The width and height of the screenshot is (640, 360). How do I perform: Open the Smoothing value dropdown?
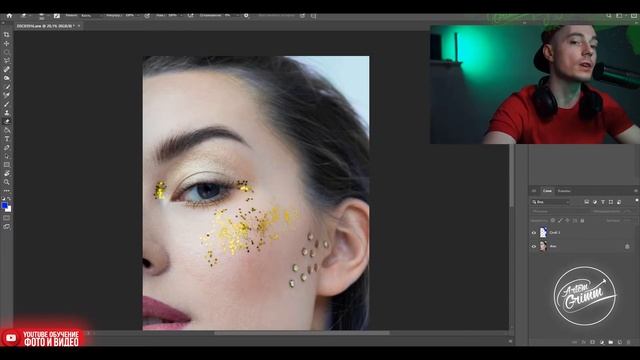point(230,16)
